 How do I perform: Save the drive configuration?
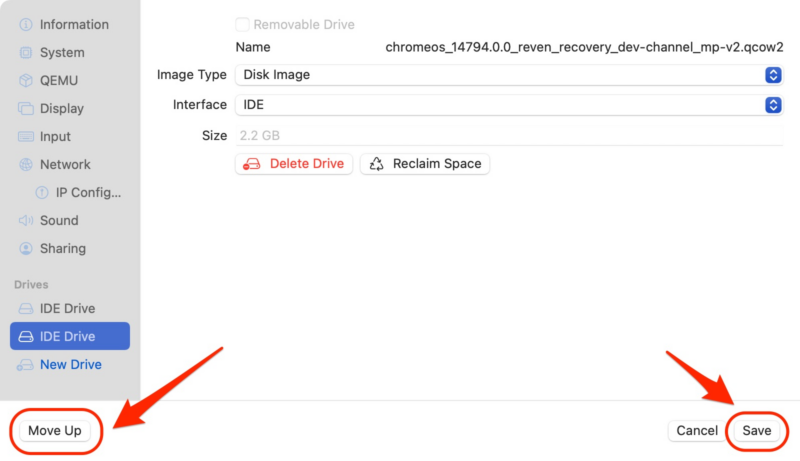[757, 431]
